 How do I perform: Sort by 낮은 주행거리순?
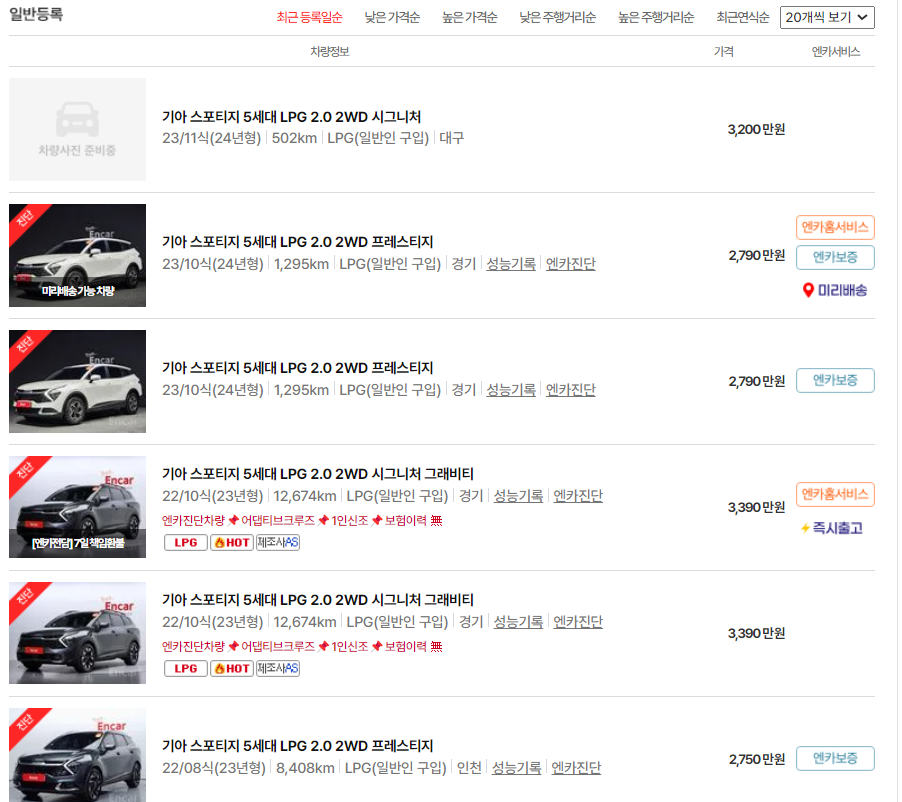557,17
